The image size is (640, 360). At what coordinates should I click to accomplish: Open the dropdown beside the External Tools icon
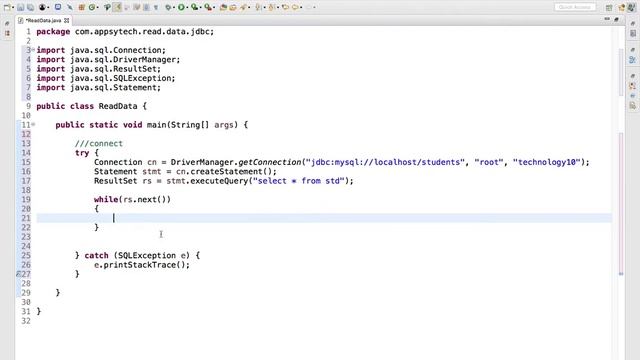tap(214, 7)
